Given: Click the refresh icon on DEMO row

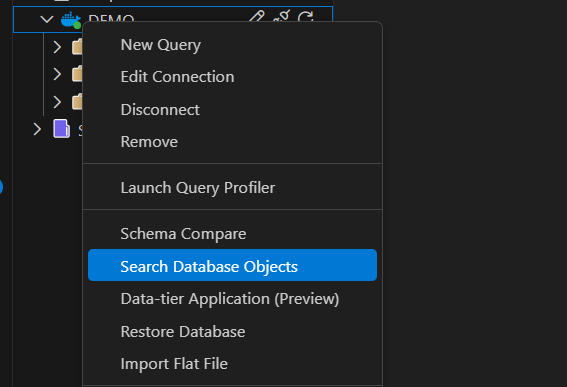Looking at the screenshot, I should (306, 17).
